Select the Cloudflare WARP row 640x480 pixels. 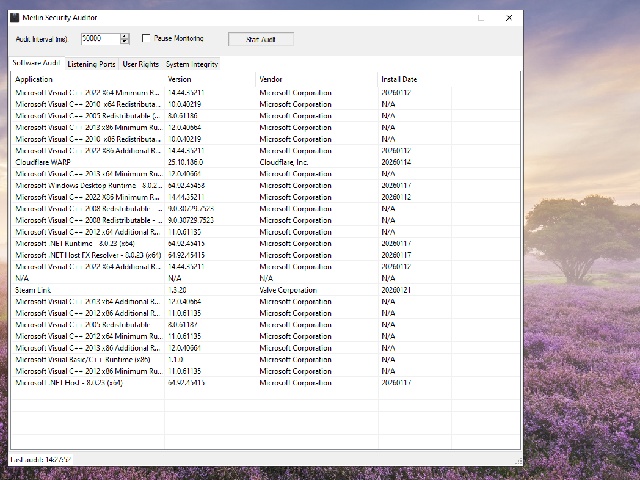tap(265, 162)
